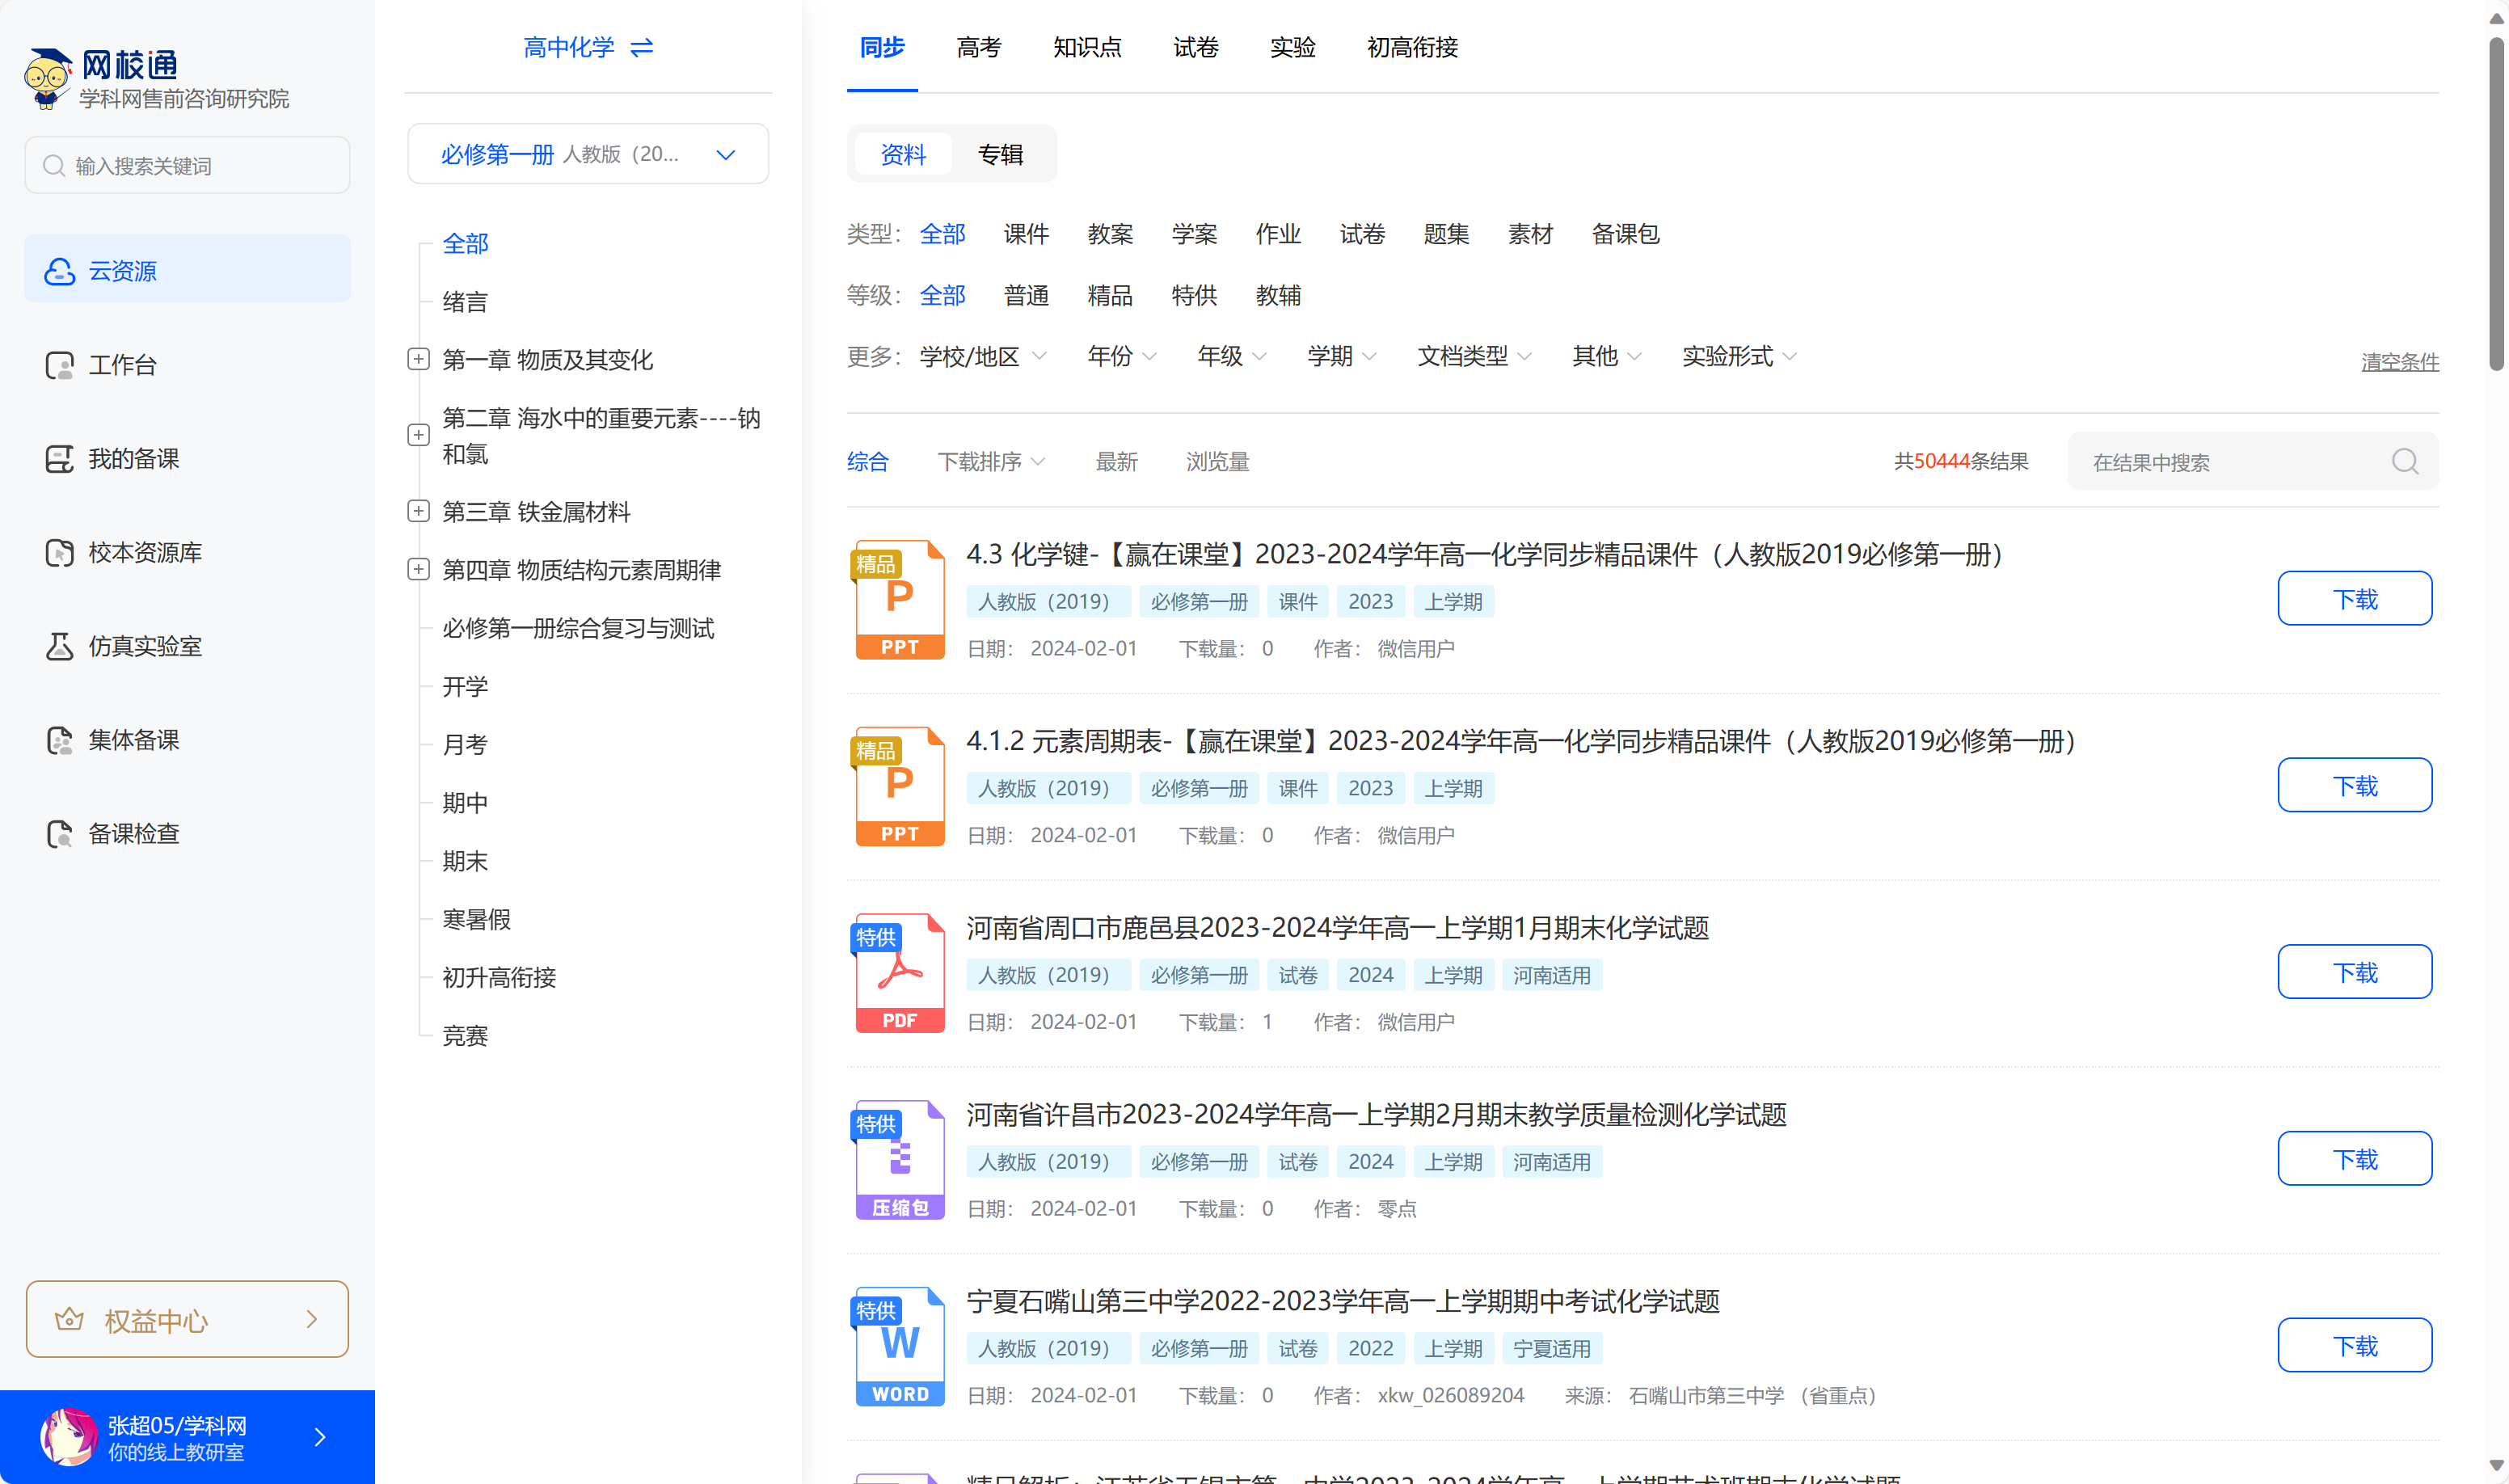Click the 清空条件 link
The height and width of the screenshot is (1484, 2509).
2399,361
